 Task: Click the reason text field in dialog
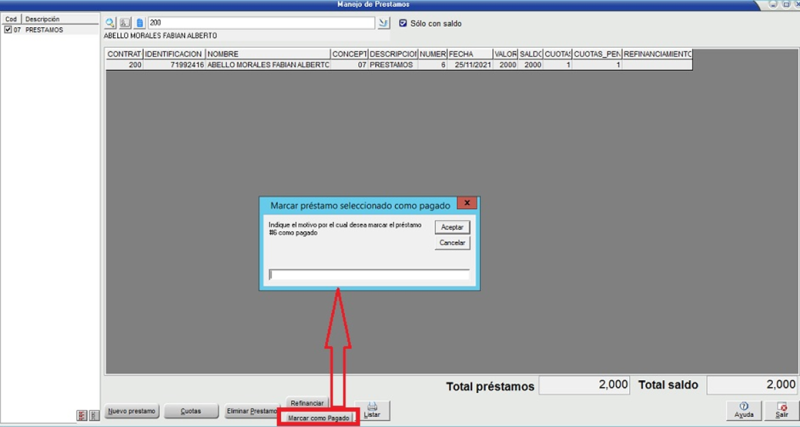point(369,273)
